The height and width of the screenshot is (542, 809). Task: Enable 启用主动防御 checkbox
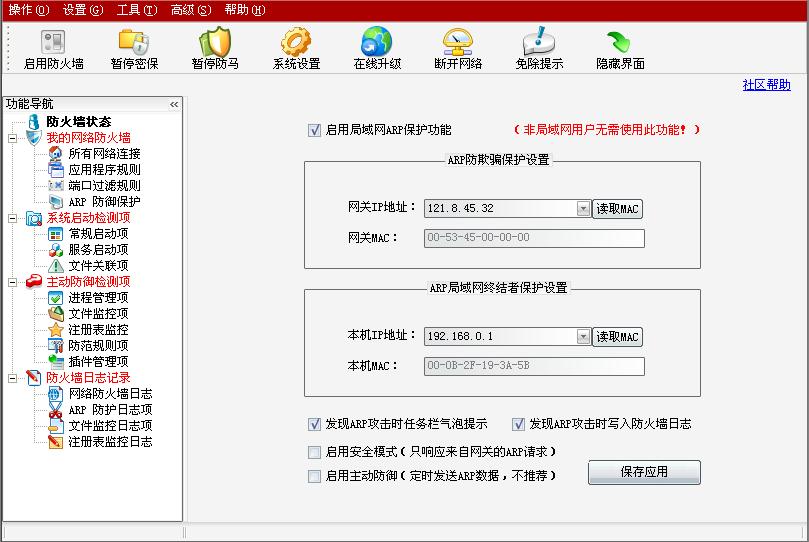(315, 477)
